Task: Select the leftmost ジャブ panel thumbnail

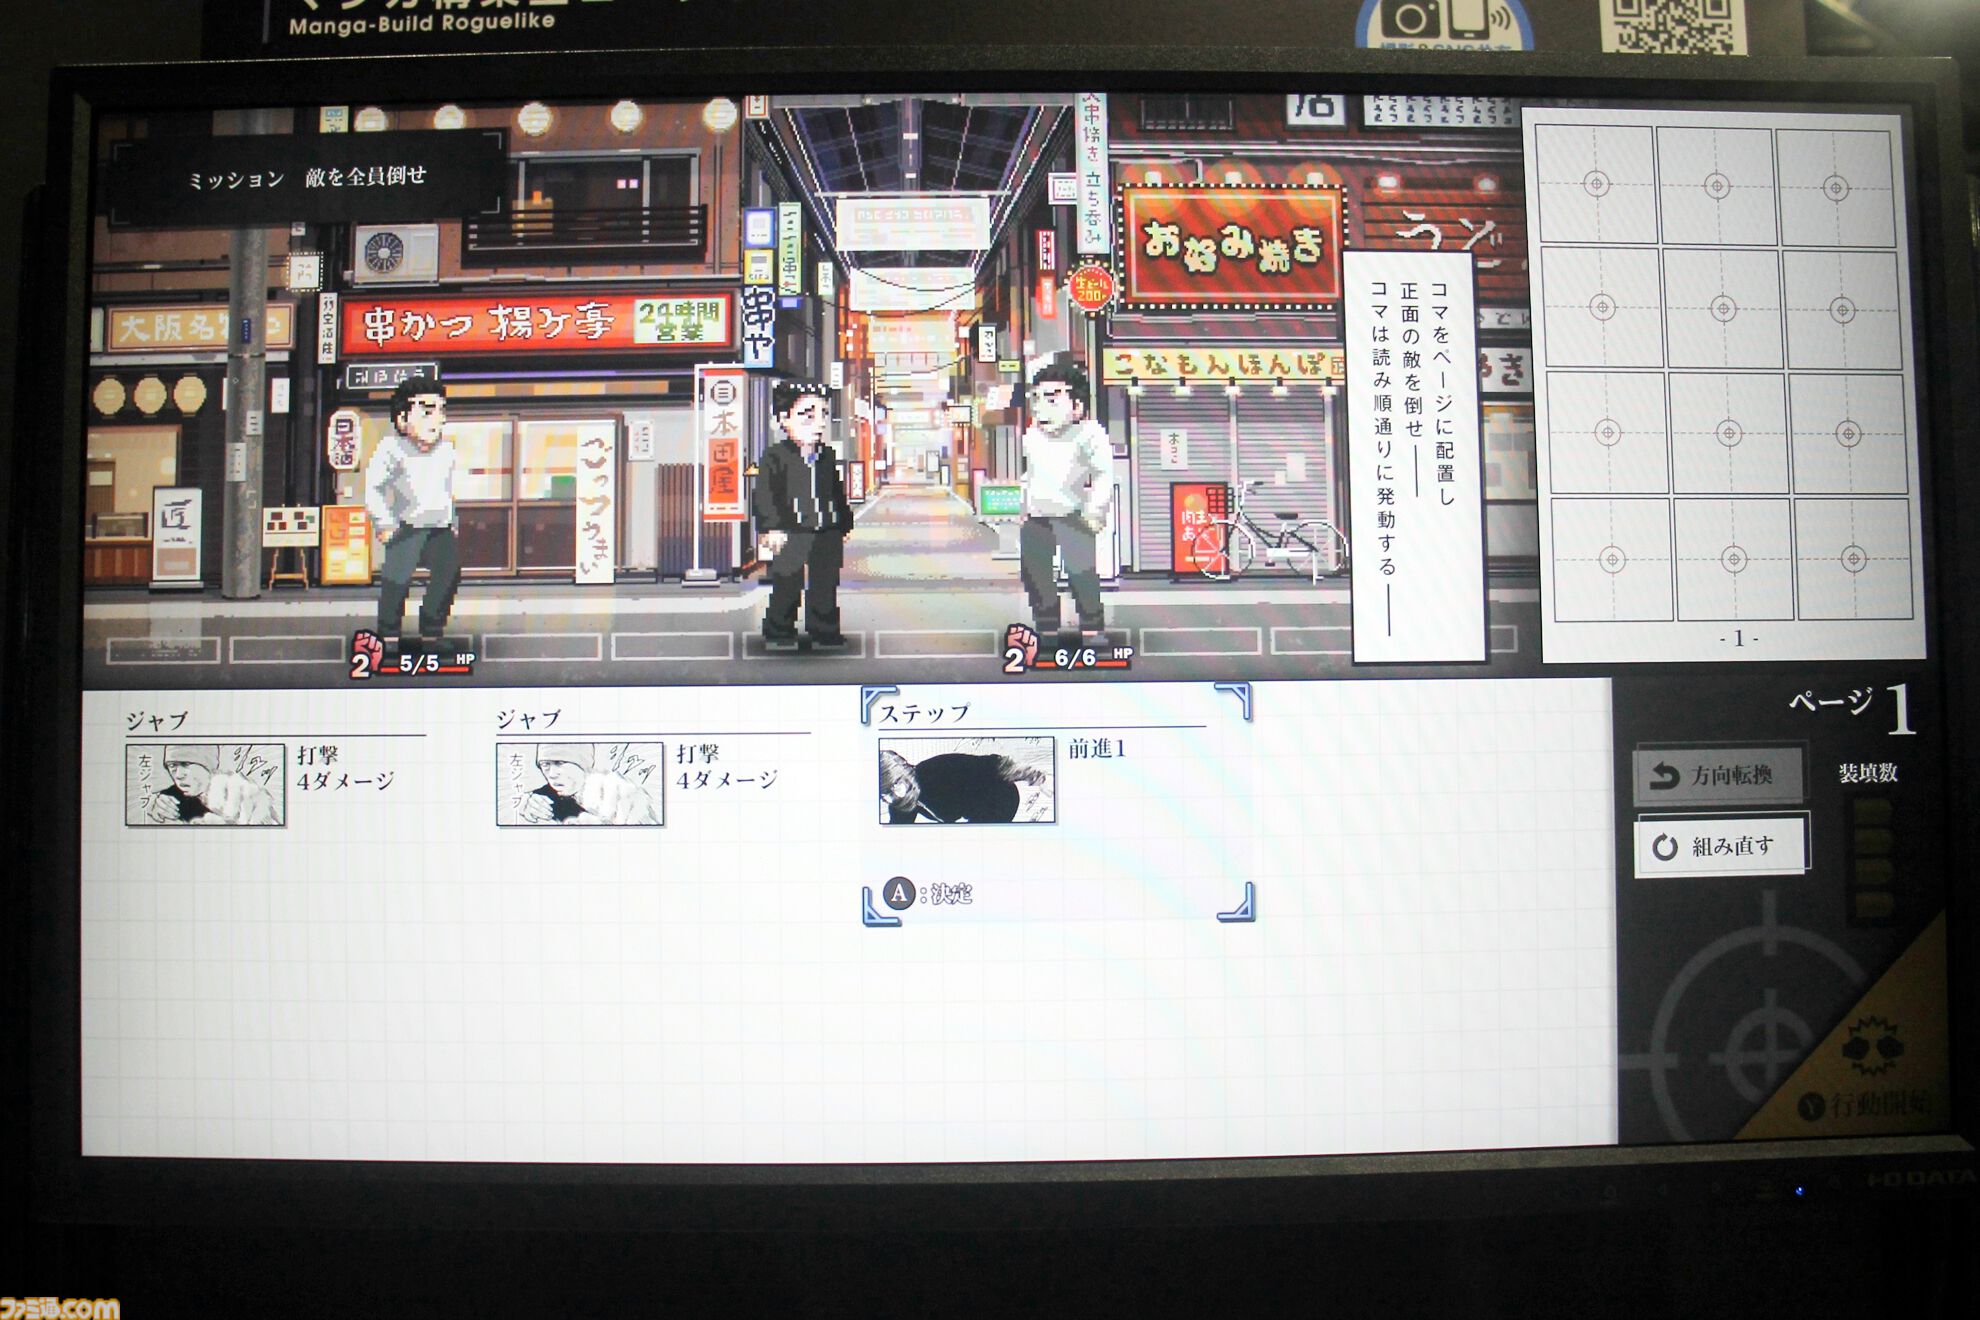Action: point(205,784)
